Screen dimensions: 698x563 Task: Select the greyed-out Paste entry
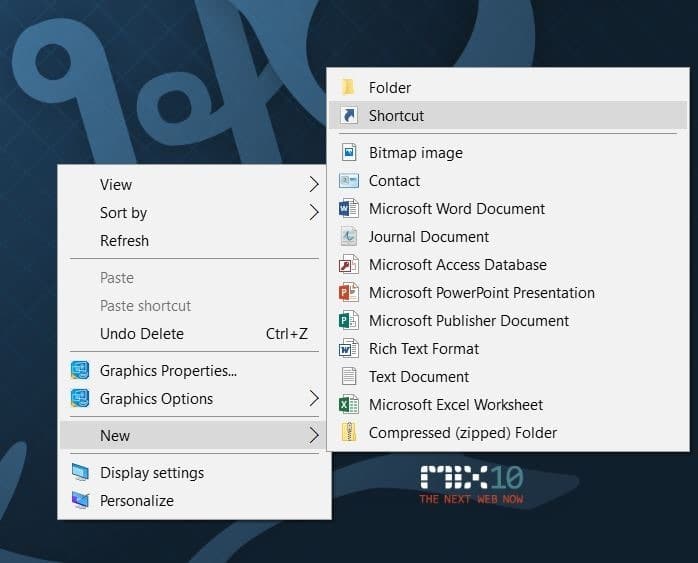(194, 278)
